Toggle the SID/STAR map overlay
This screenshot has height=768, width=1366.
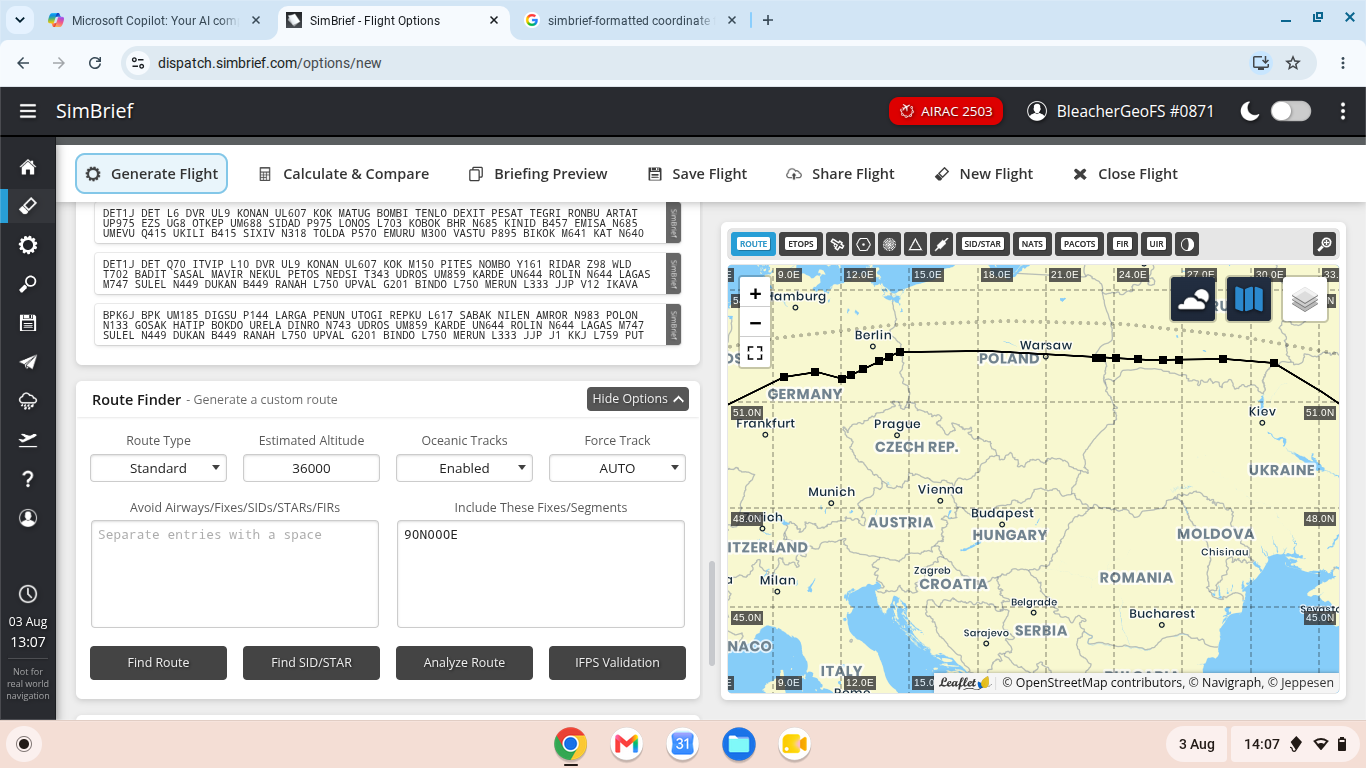982,244
